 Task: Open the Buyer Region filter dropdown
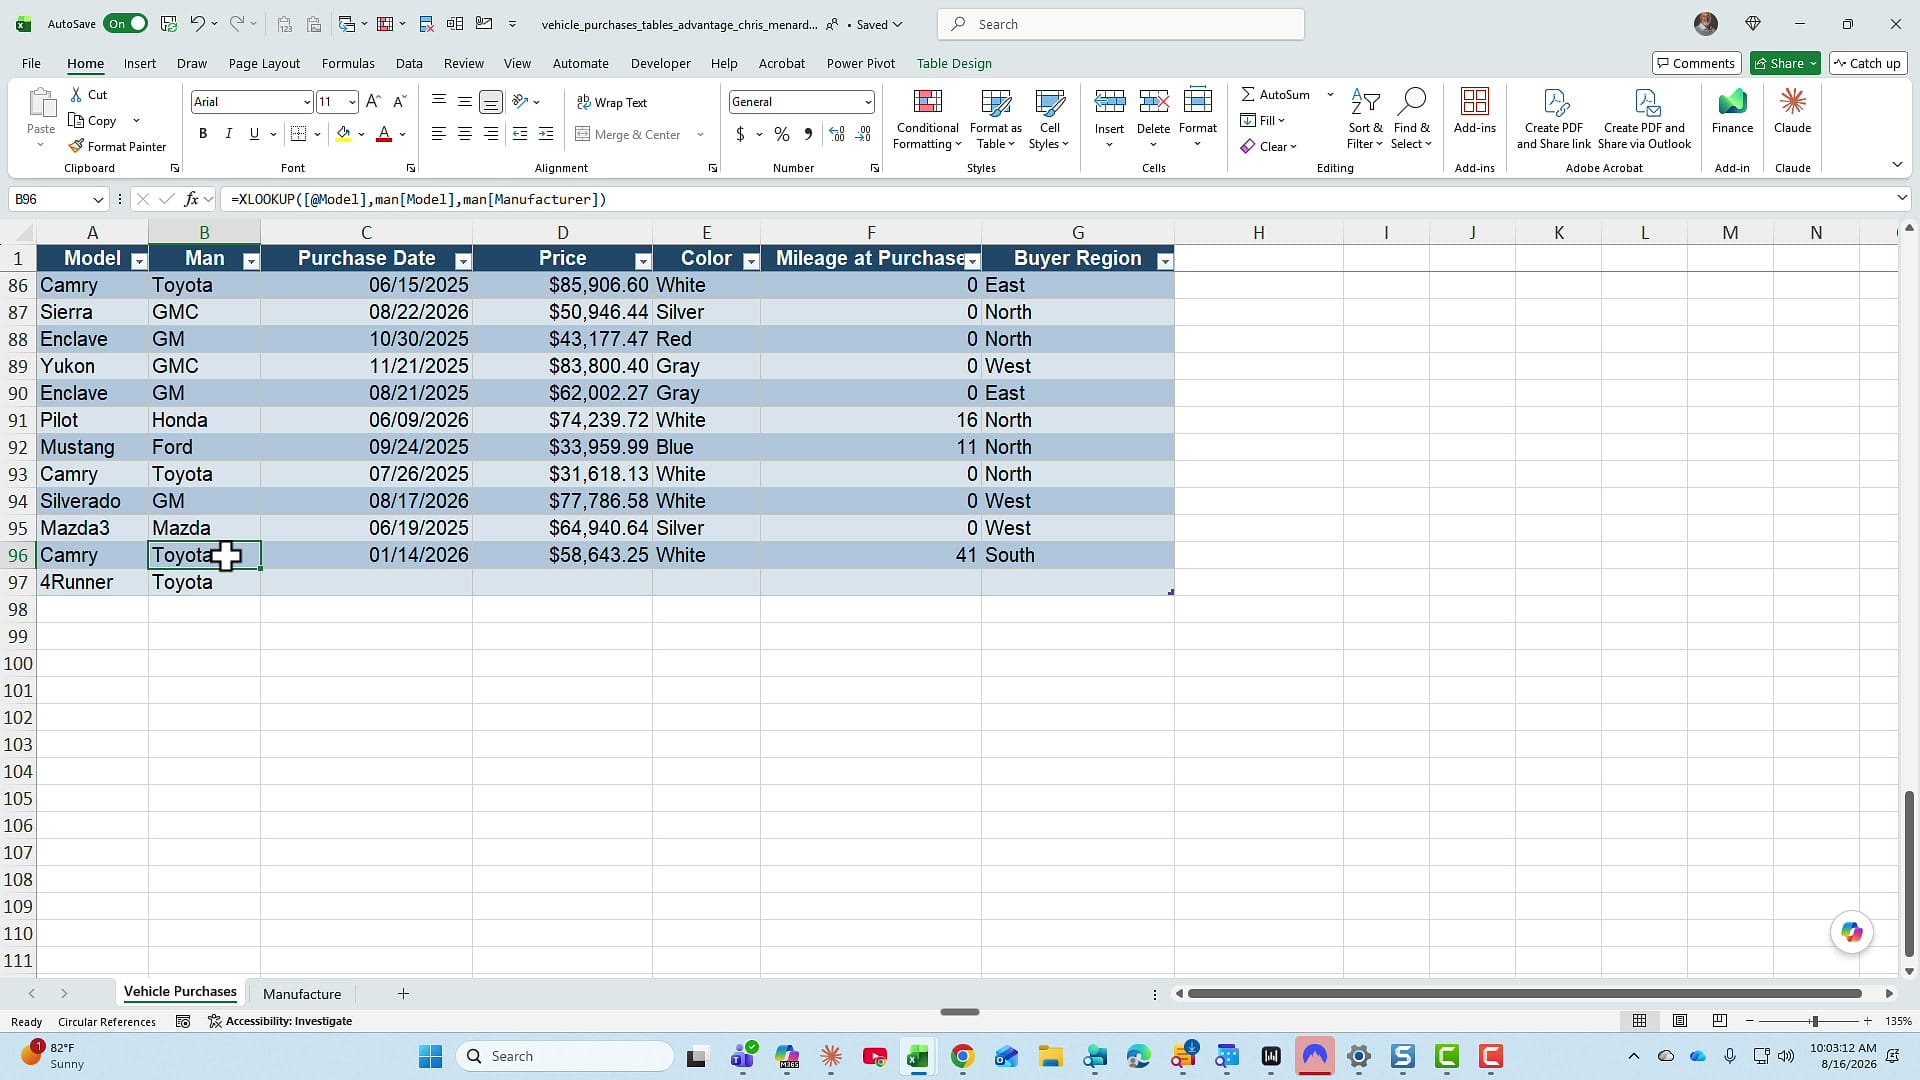pyautogui.click(x=1164, y=261)
